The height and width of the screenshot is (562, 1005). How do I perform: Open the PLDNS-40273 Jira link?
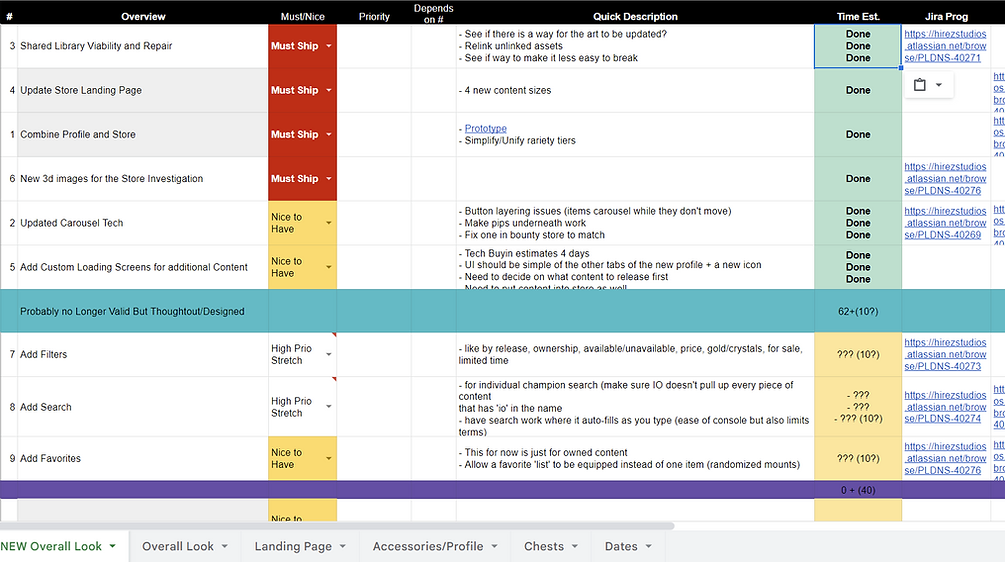945,354
